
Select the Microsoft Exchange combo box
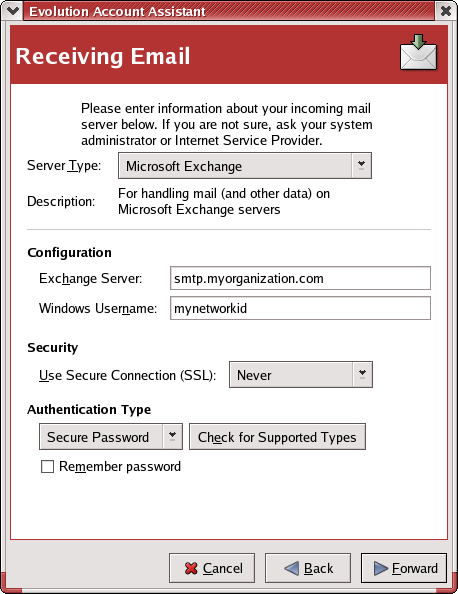pos(245,166)
